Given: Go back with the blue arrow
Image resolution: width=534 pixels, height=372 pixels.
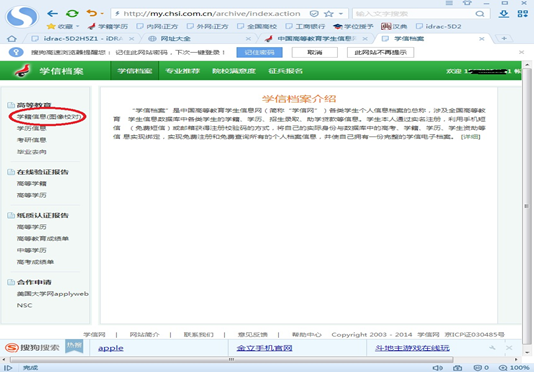Looking at the screenshot, I should [x=52, y=14].
